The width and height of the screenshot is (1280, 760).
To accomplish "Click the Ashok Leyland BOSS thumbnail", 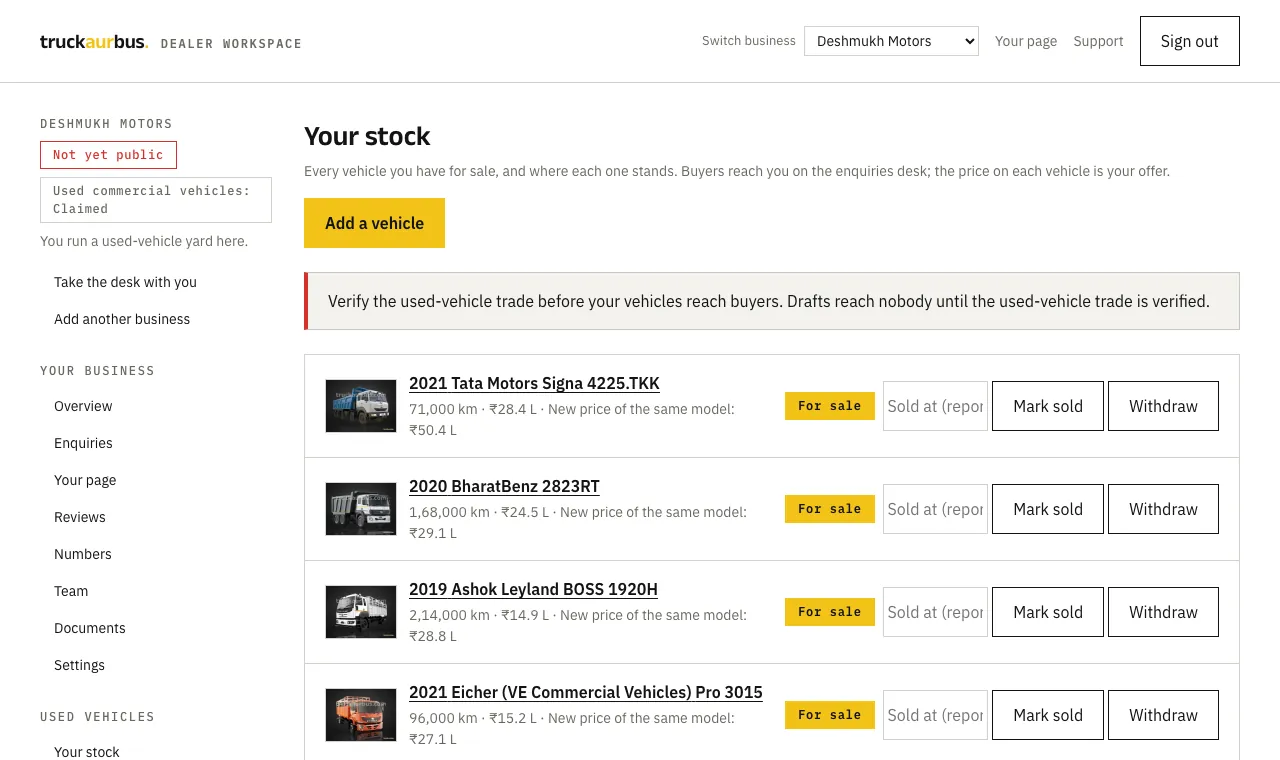I will pyautogui.click(x=361, y=612).
